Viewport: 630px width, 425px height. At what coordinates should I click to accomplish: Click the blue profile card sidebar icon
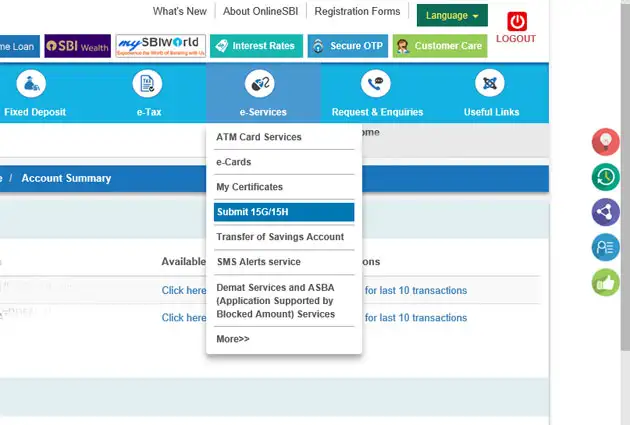pos(606,247)
